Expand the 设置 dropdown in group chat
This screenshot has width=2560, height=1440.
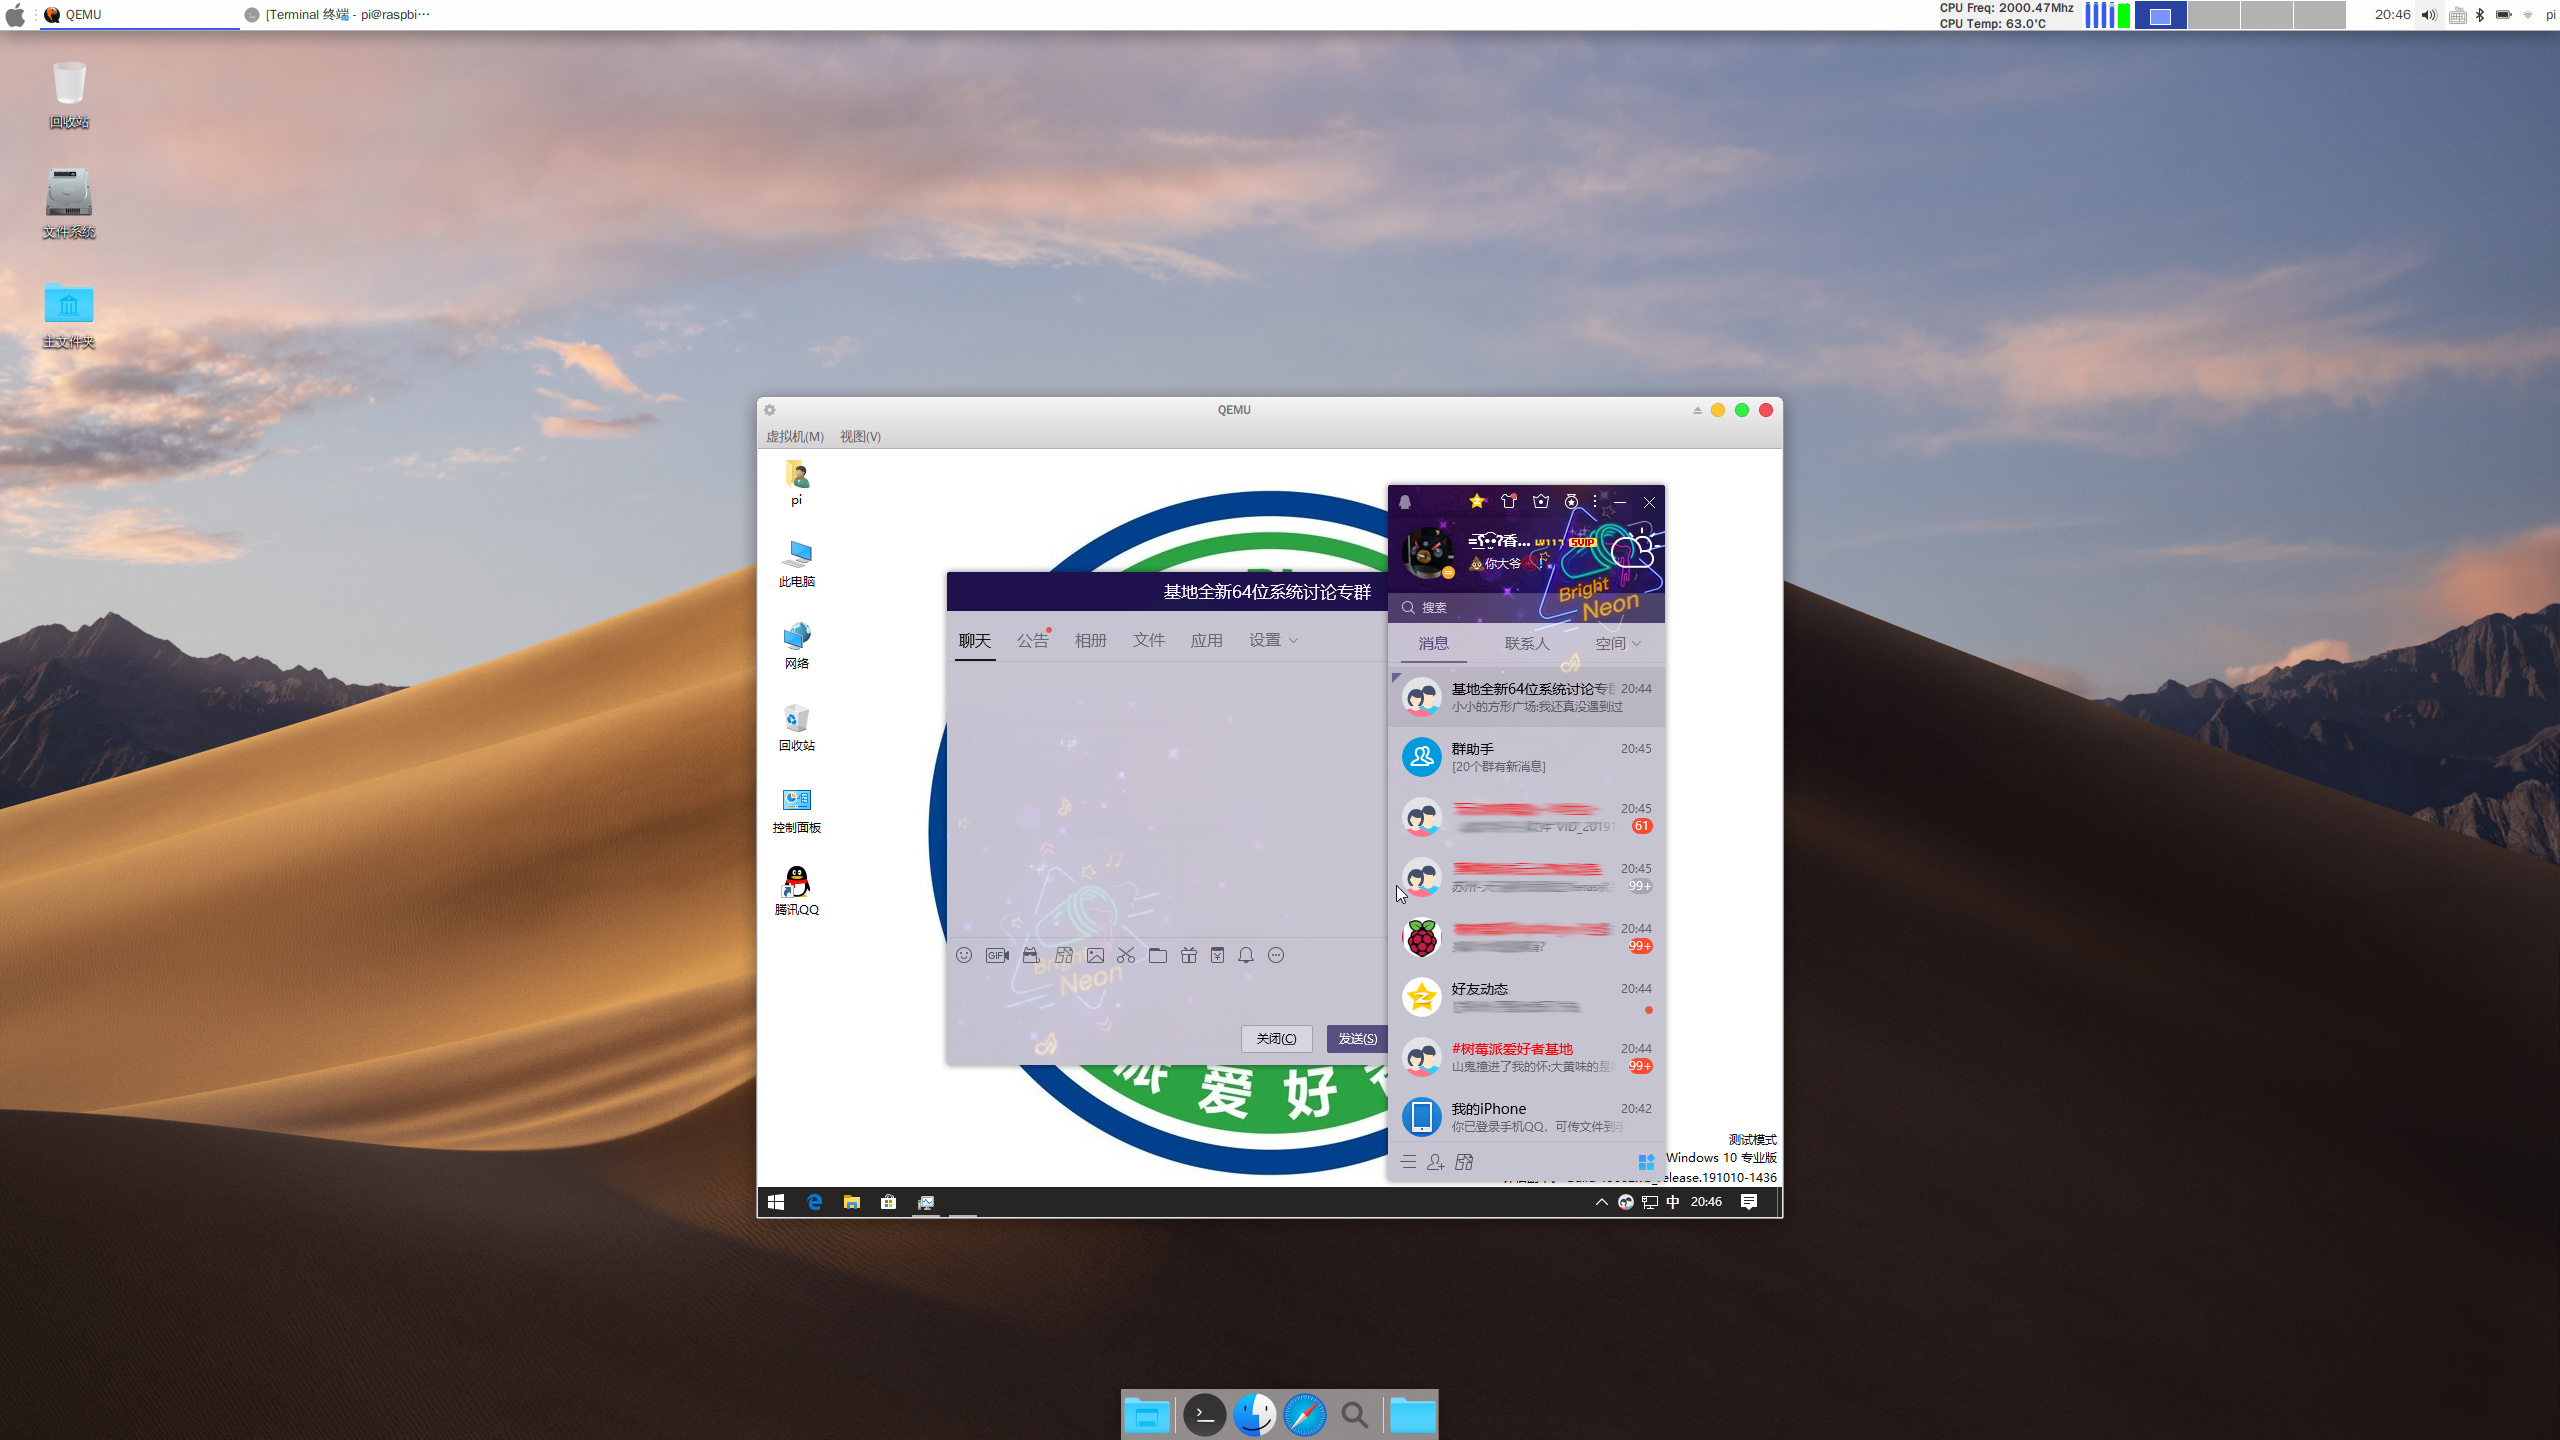tap(1273, 640)
